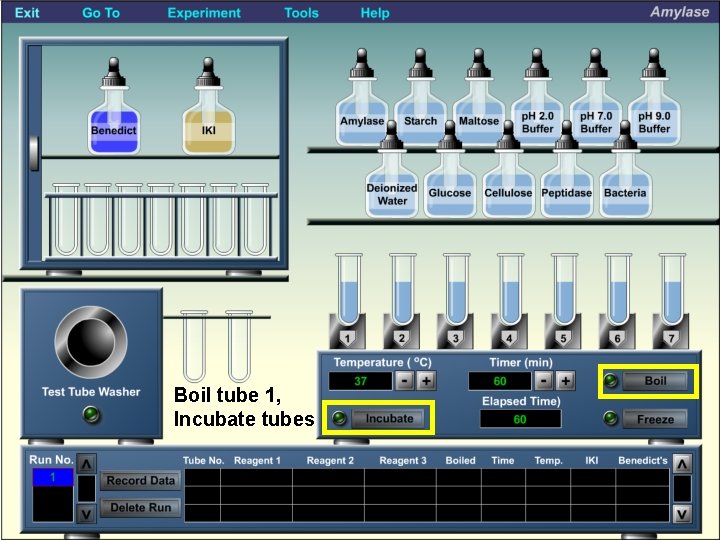Screen dimensions: 720x540
Task: Click Run No. down arrow
Action: (86, 513)
